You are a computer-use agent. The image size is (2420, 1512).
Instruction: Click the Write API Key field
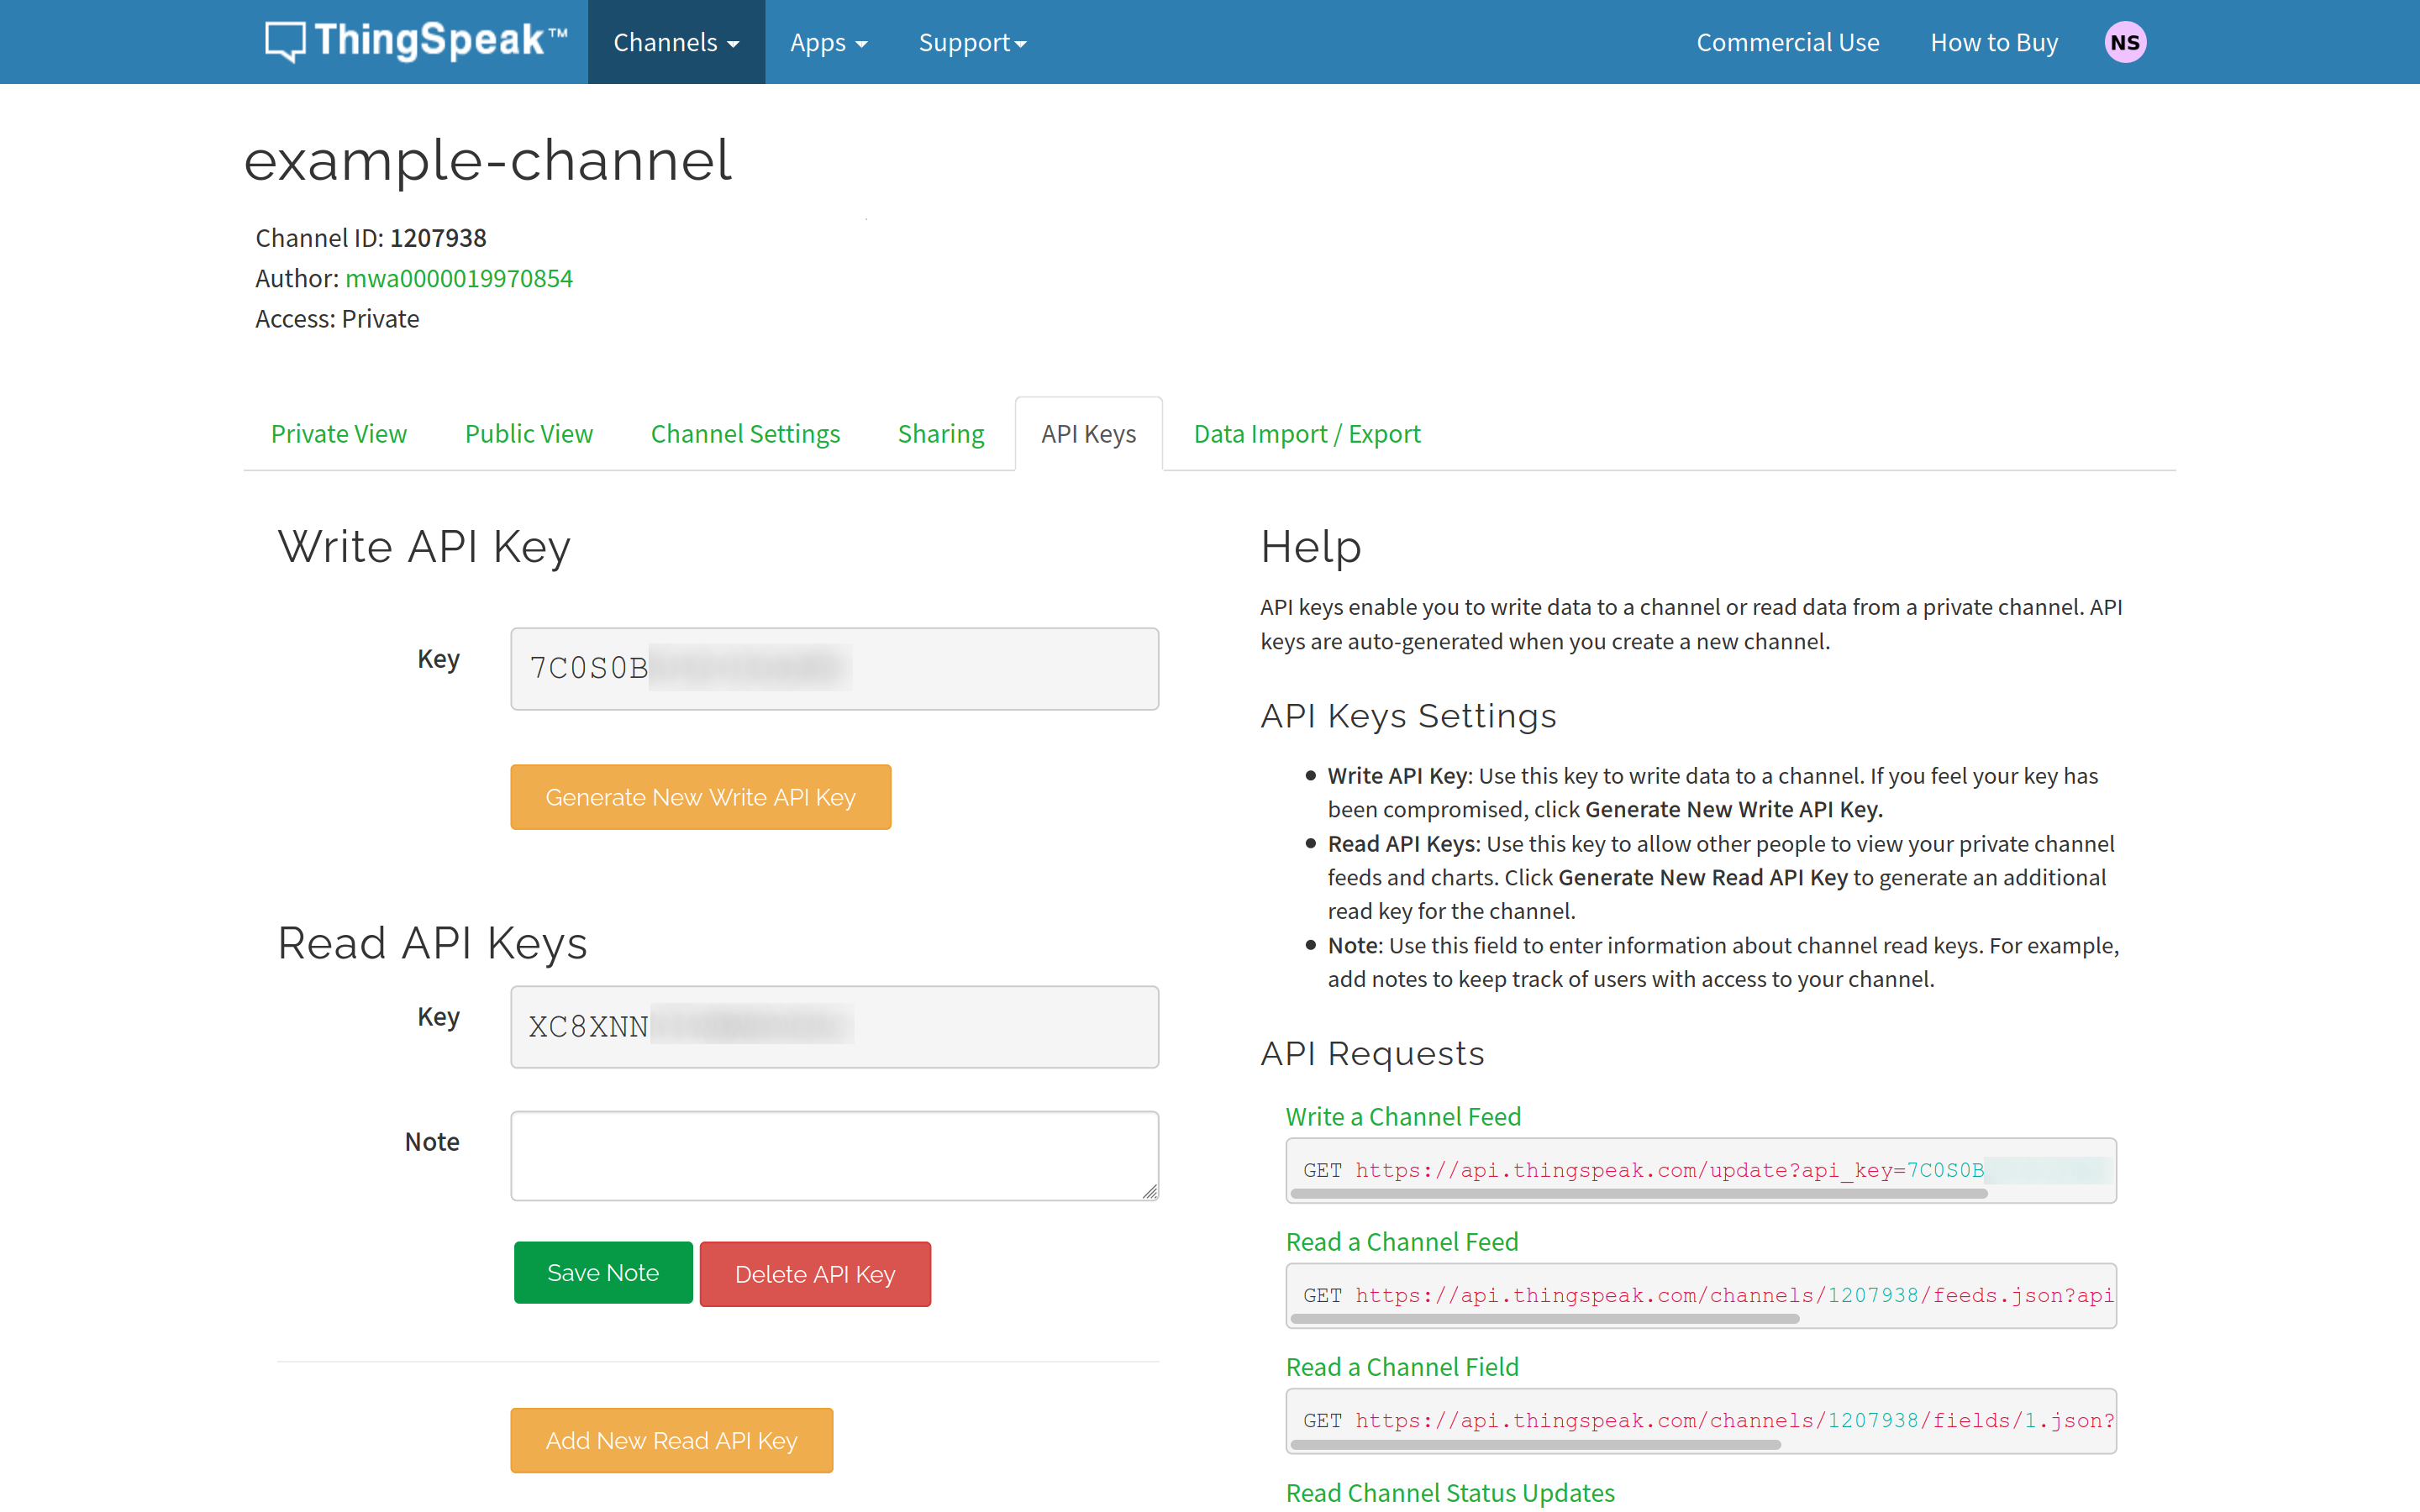coord(834,668)
